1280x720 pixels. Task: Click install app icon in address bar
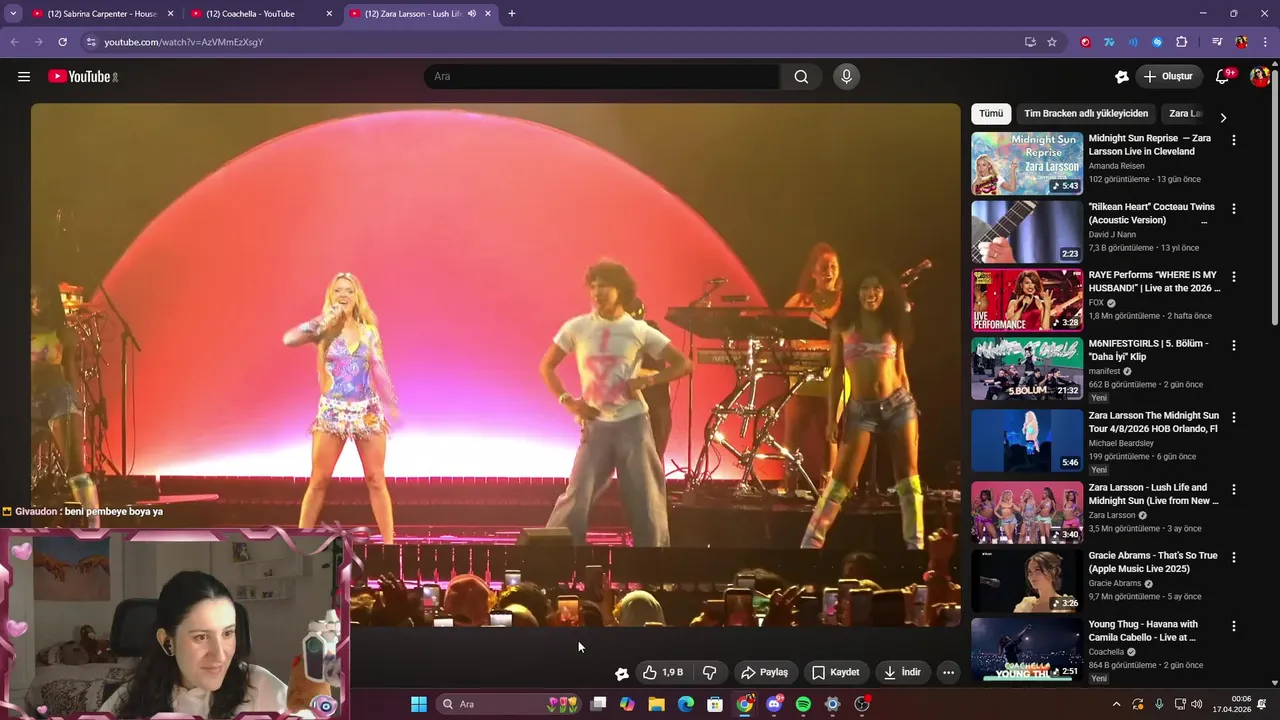(x=1030, y=42)
